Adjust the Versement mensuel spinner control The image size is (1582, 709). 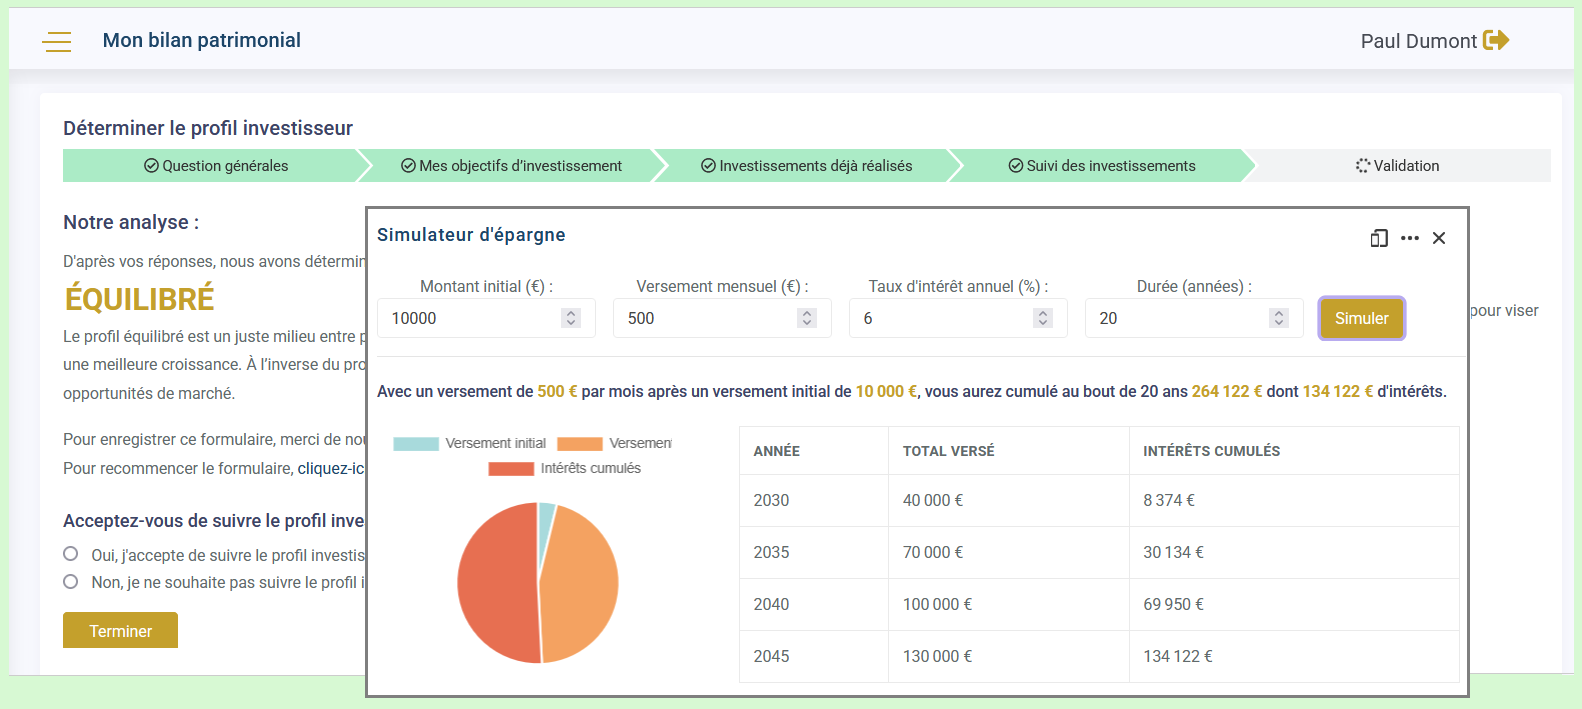[x=807, y=318]
